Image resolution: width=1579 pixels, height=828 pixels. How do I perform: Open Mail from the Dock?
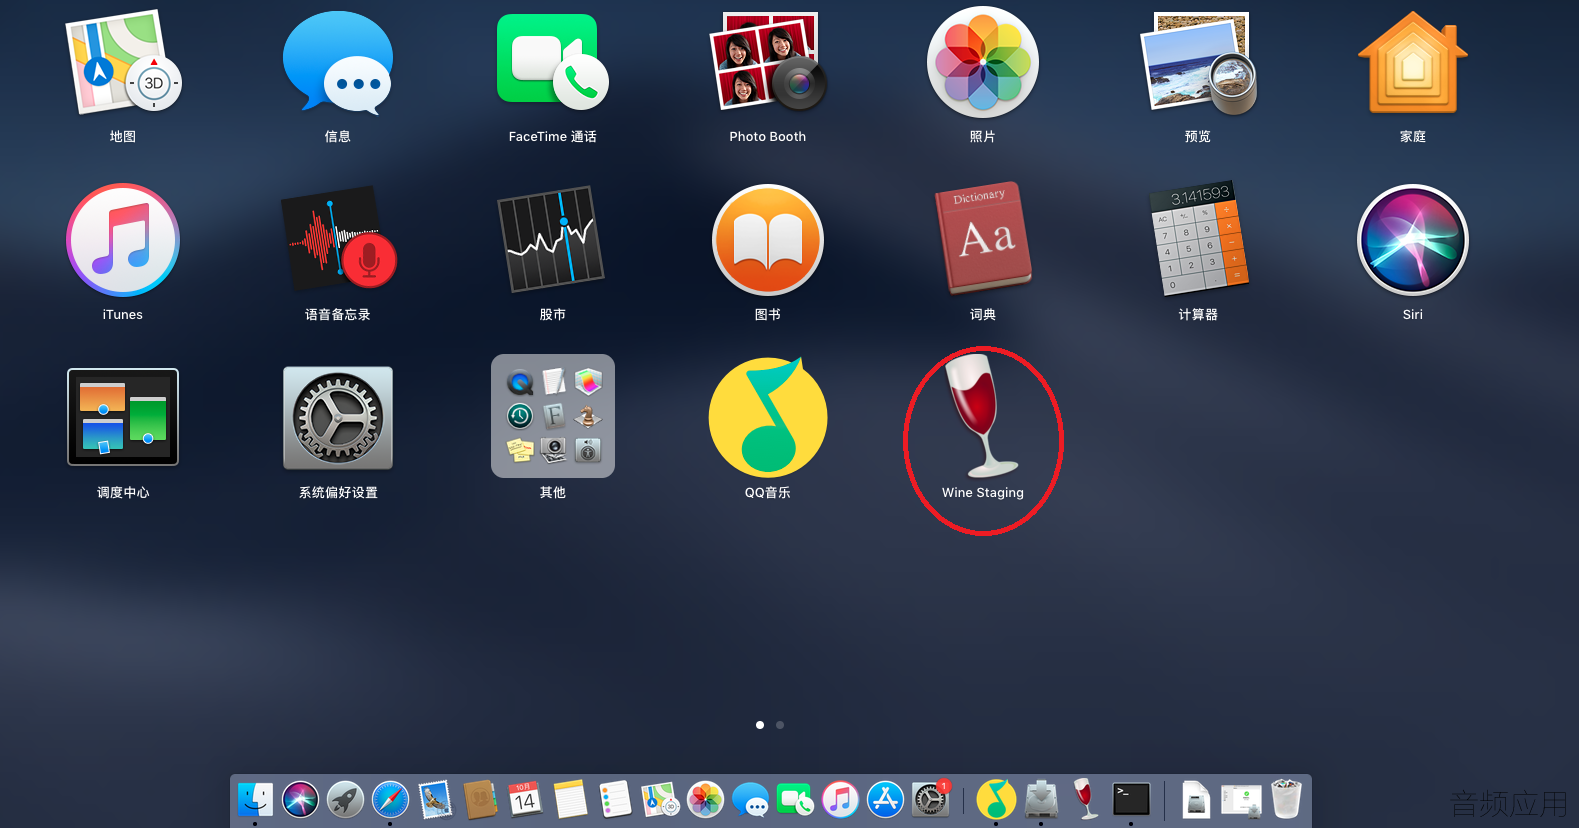coord(435,800)
